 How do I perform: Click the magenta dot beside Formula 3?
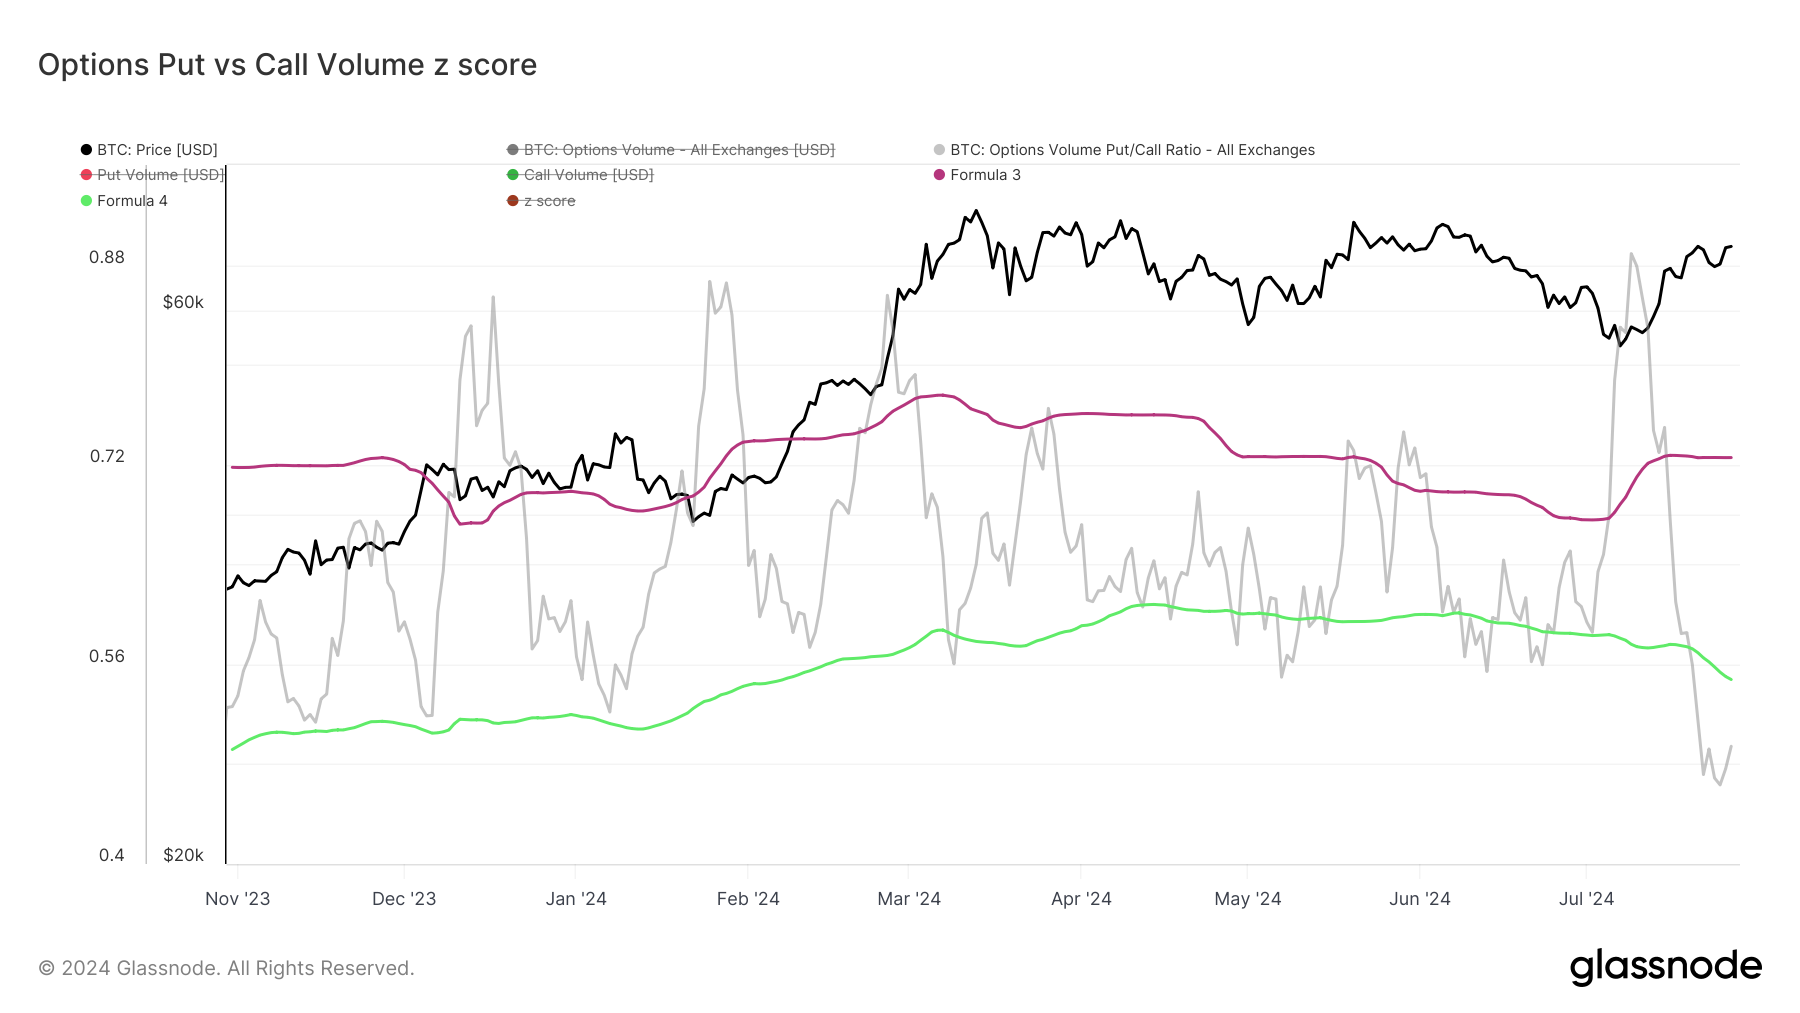tap(939, 175)
